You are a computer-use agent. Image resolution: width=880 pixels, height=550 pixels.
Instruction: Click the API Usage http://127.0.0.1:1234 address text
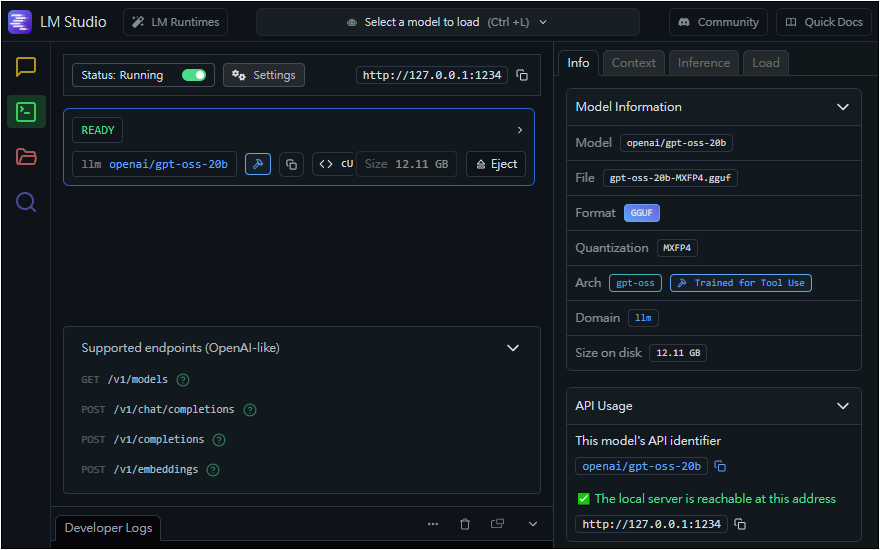coord(651,524)
